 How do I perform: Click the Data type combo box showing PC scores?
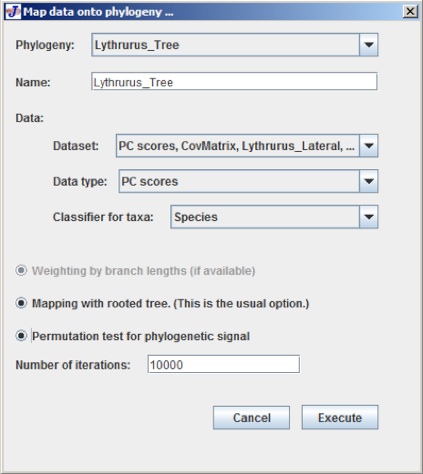pyautogui.click(x=248, y=181)
